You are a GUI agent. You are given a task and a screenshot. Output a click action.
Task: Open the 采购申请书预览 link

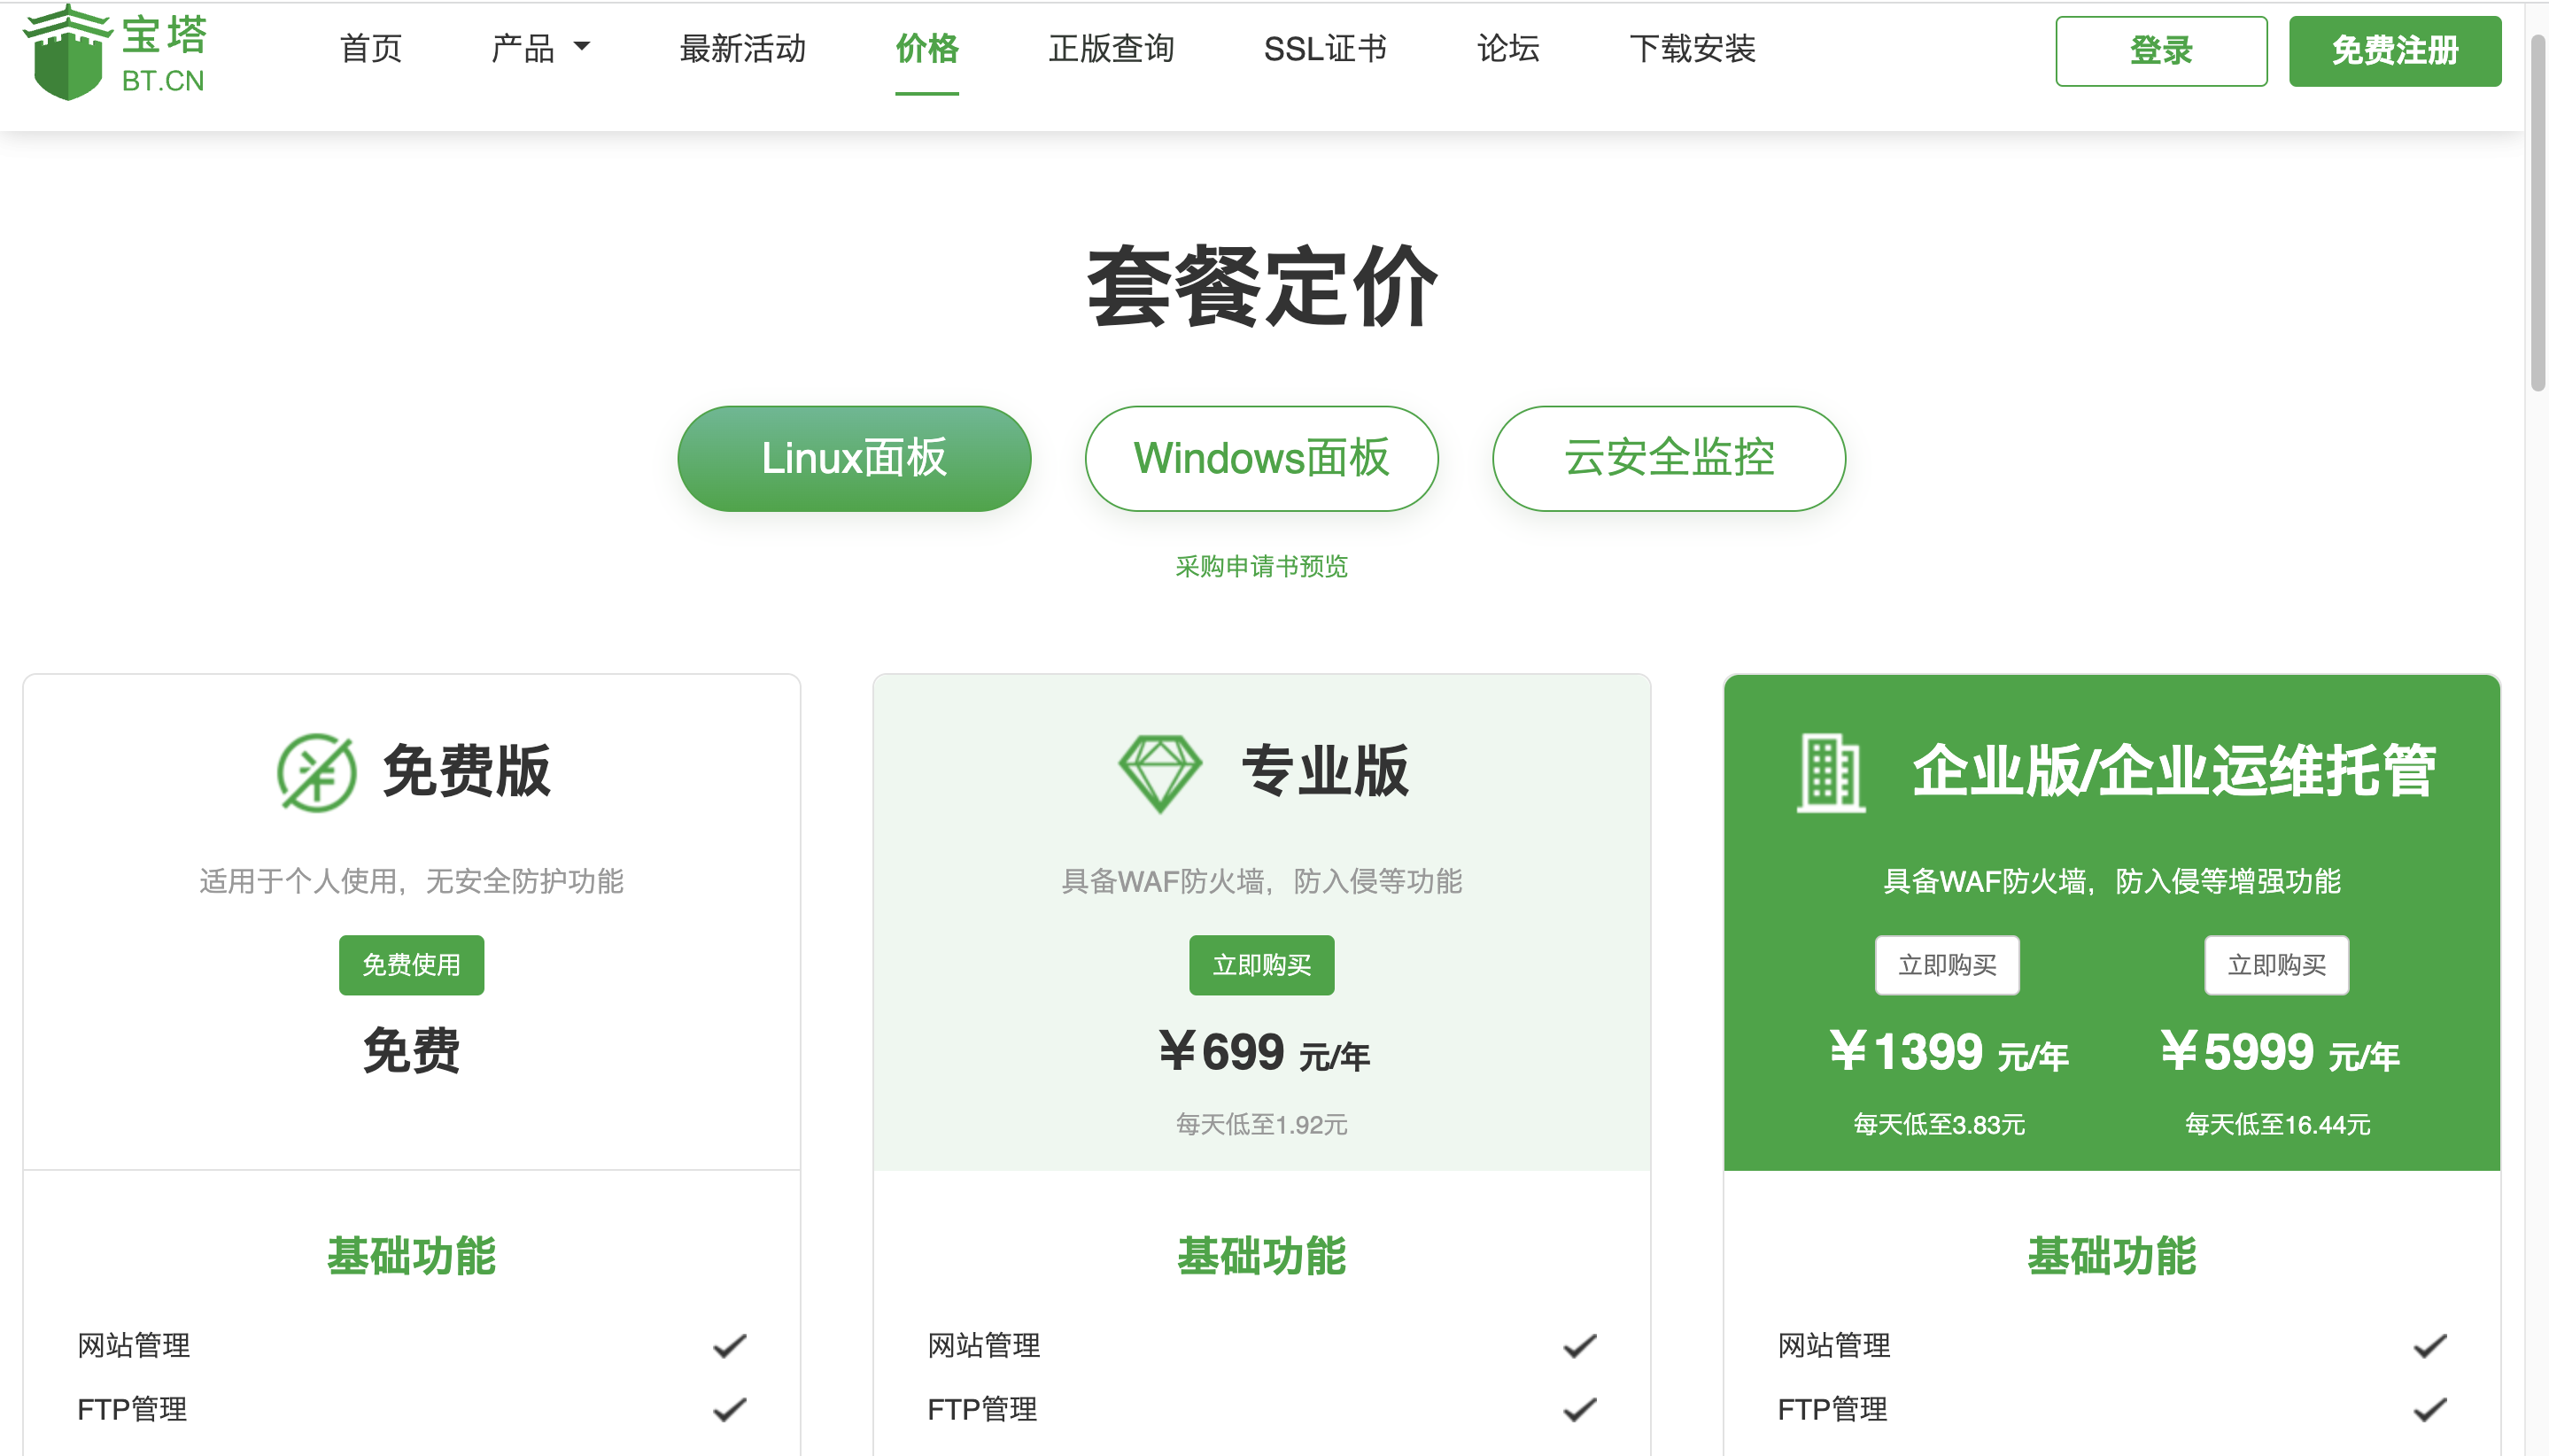coord(1261,567)
